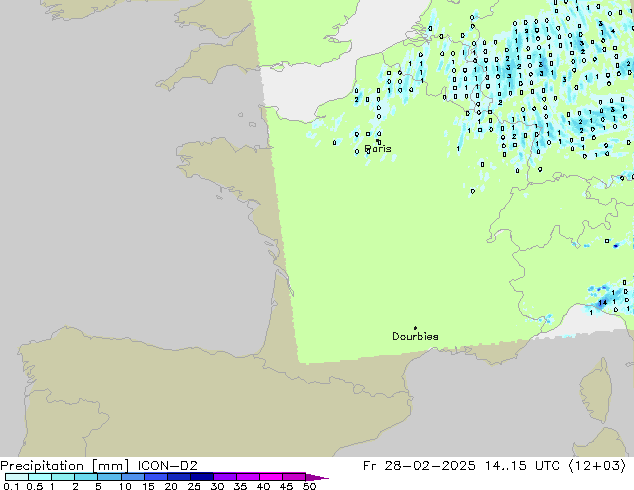Screen dimensions: 634x490
Task: Pick the dark blue swatch between 25 and 30
Action: pos(201,477)
